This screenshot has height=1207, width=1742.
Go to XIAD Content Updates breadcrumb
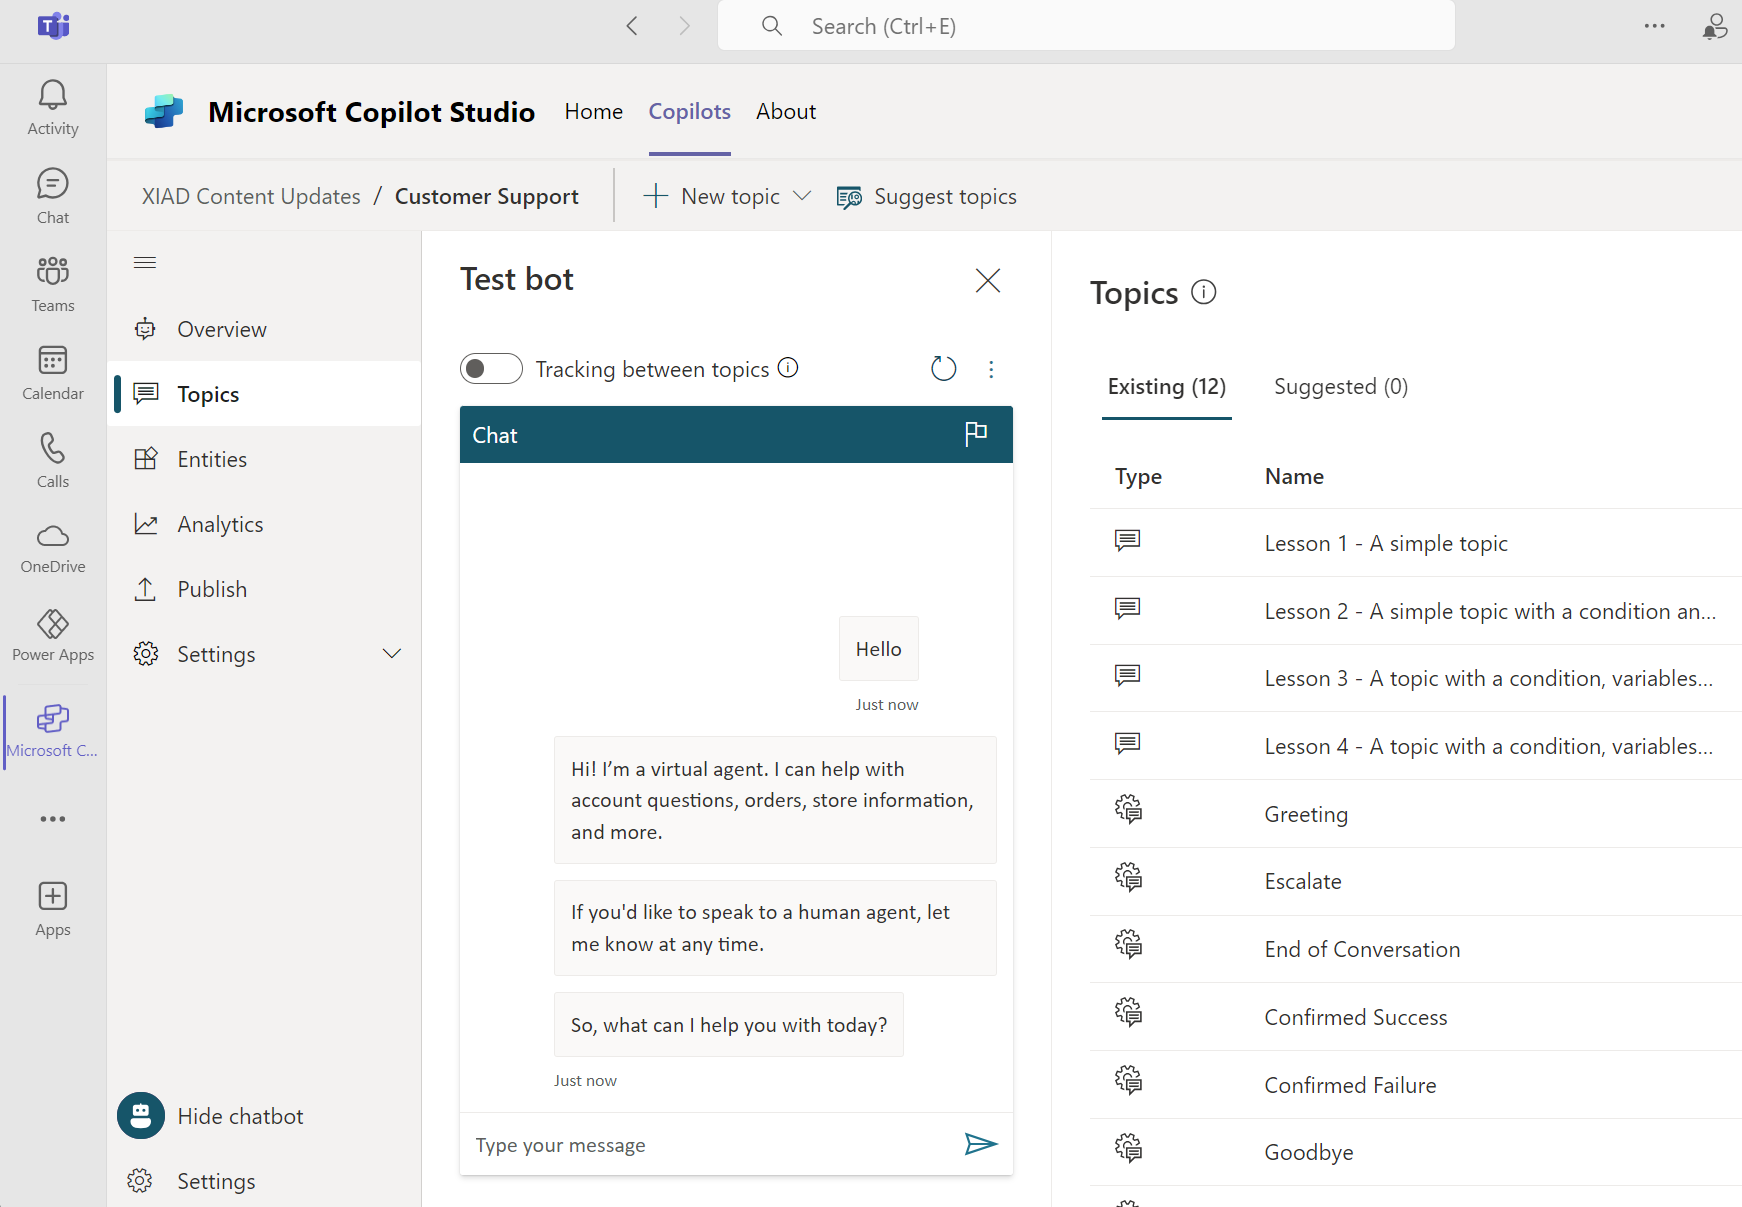tap(251, 196)
